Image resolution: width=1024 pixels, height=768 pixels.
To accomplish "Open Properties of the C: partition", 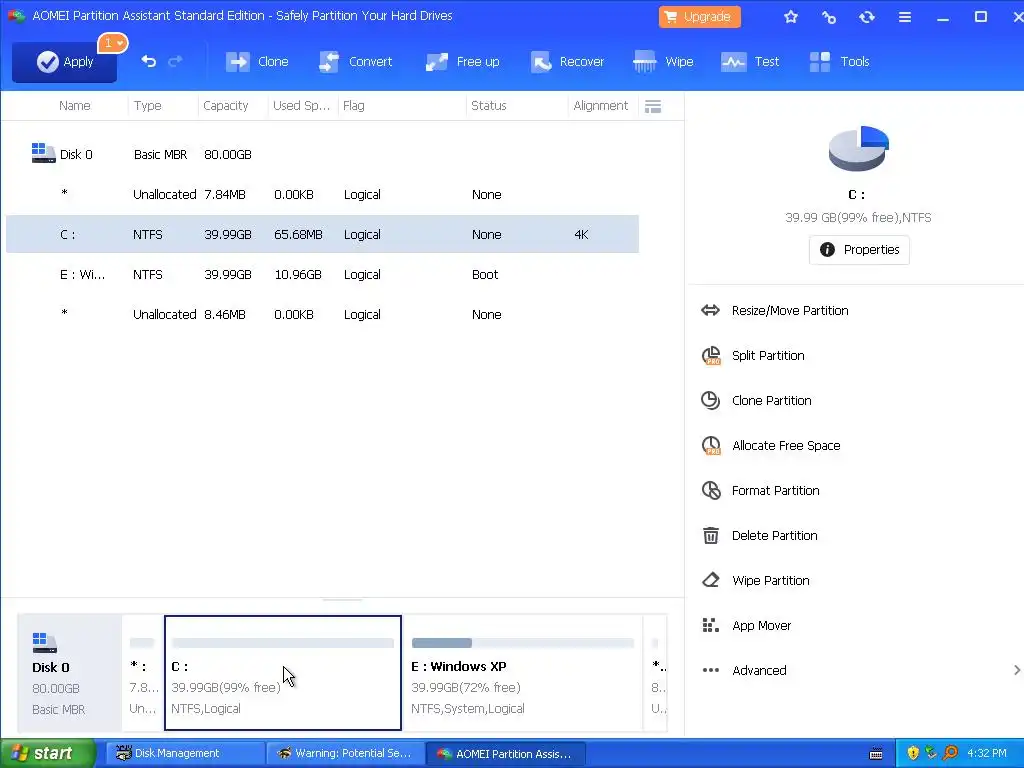I will pos(859,250).
